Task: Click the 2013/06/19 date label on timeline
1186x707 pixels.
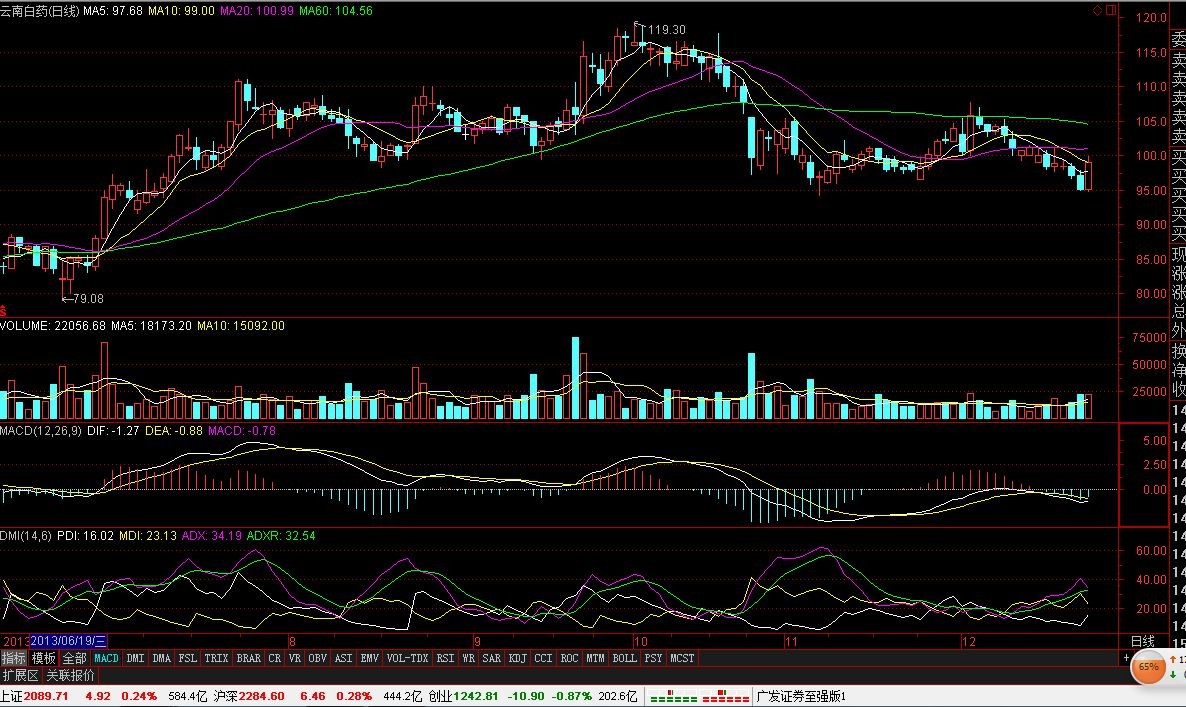Action: [x=70, y=641]
